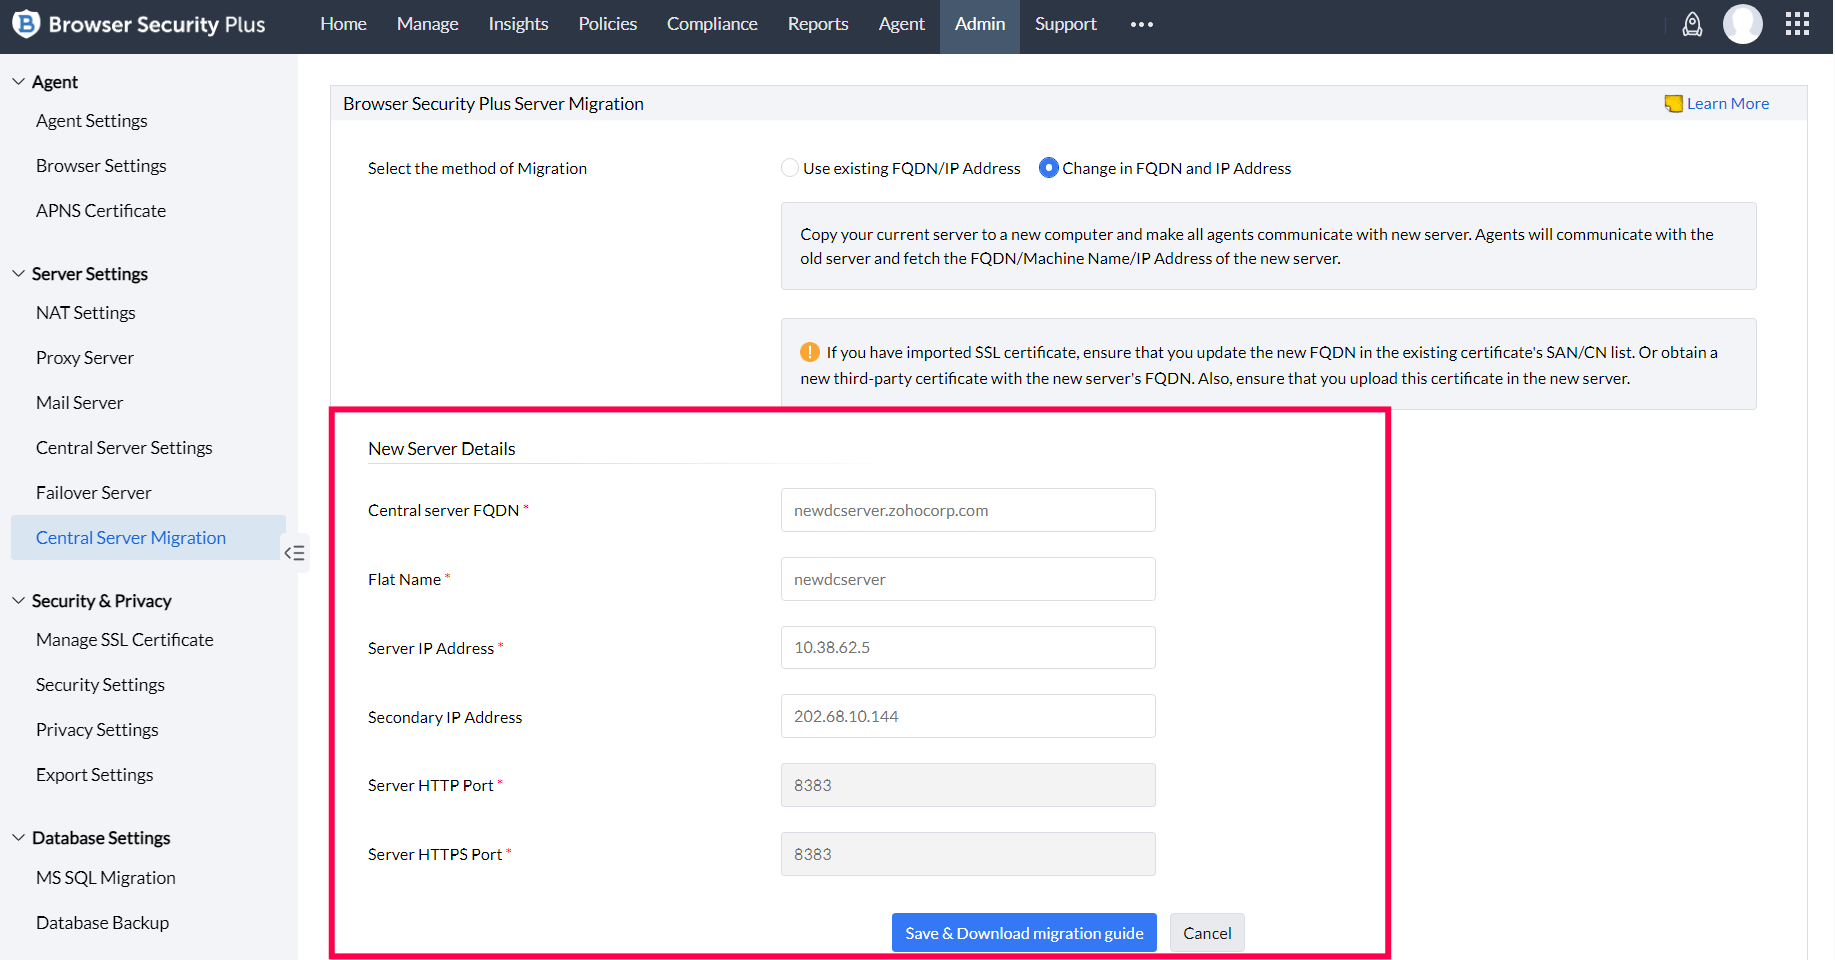Collapse the Agent section
This screenshot has width=1835, height=960.
click(x=18, y=82)
